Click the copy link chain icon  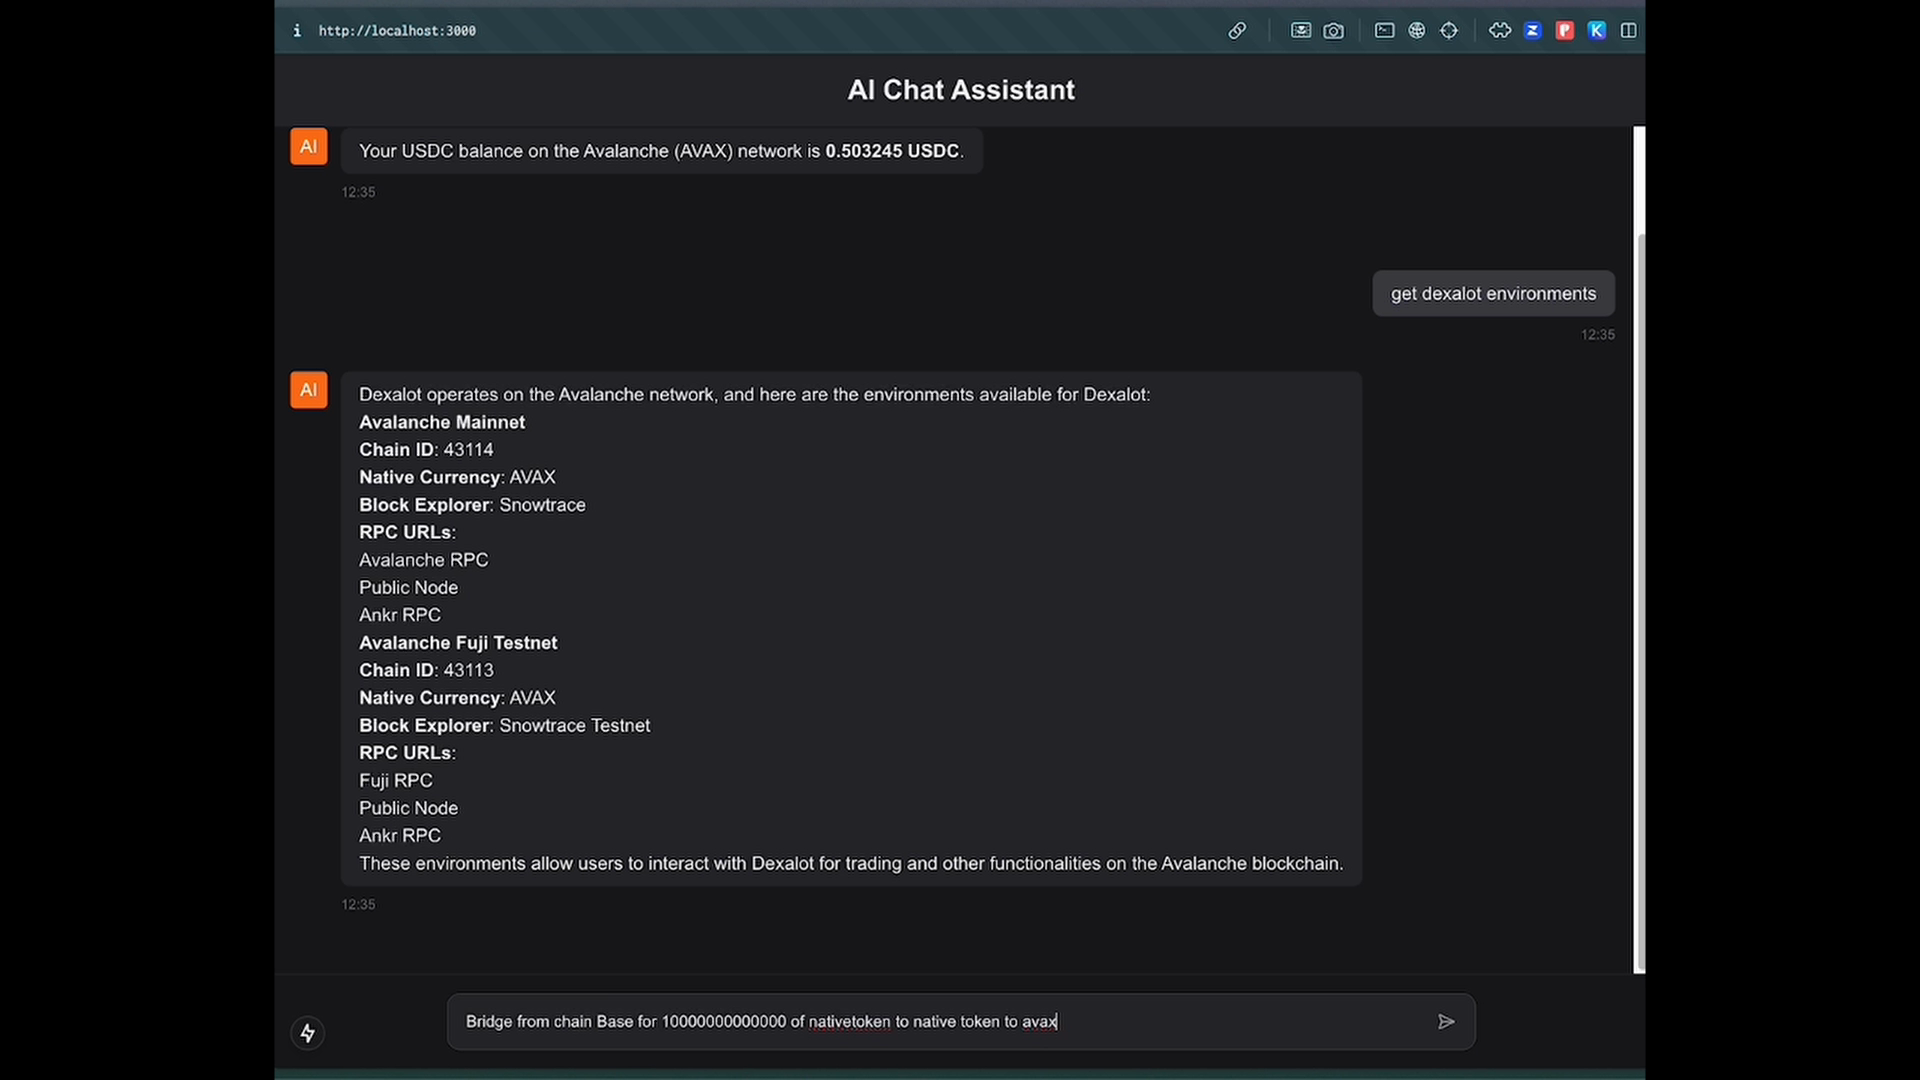click(1237, 31)
